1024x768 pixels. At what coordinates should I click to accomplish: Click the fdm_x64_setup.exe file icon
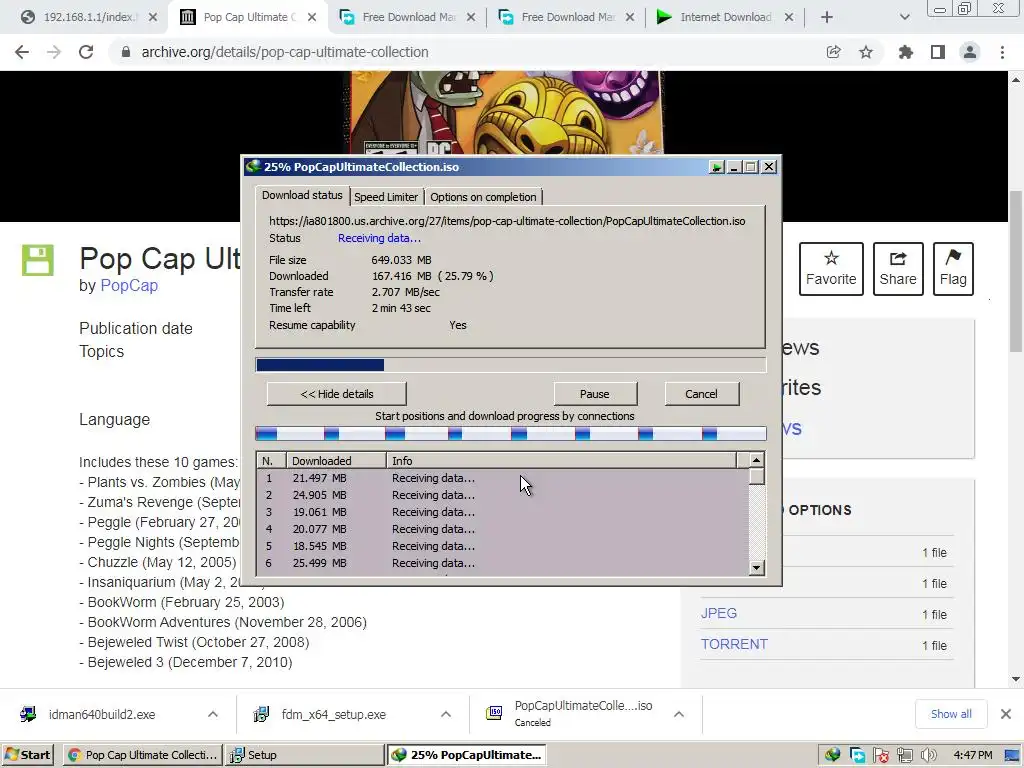tap(261, 714)
